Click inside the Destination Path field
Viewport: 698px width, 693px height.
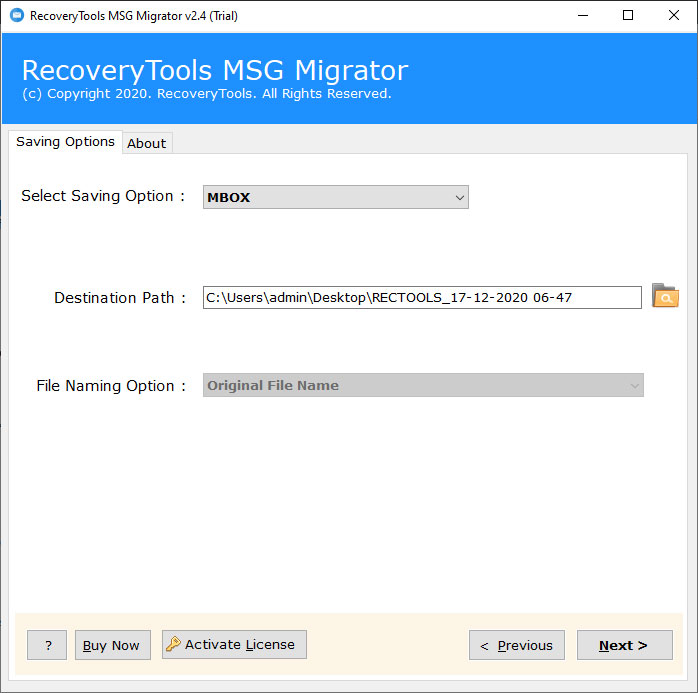pyautogui.click(x=422, y=297)
